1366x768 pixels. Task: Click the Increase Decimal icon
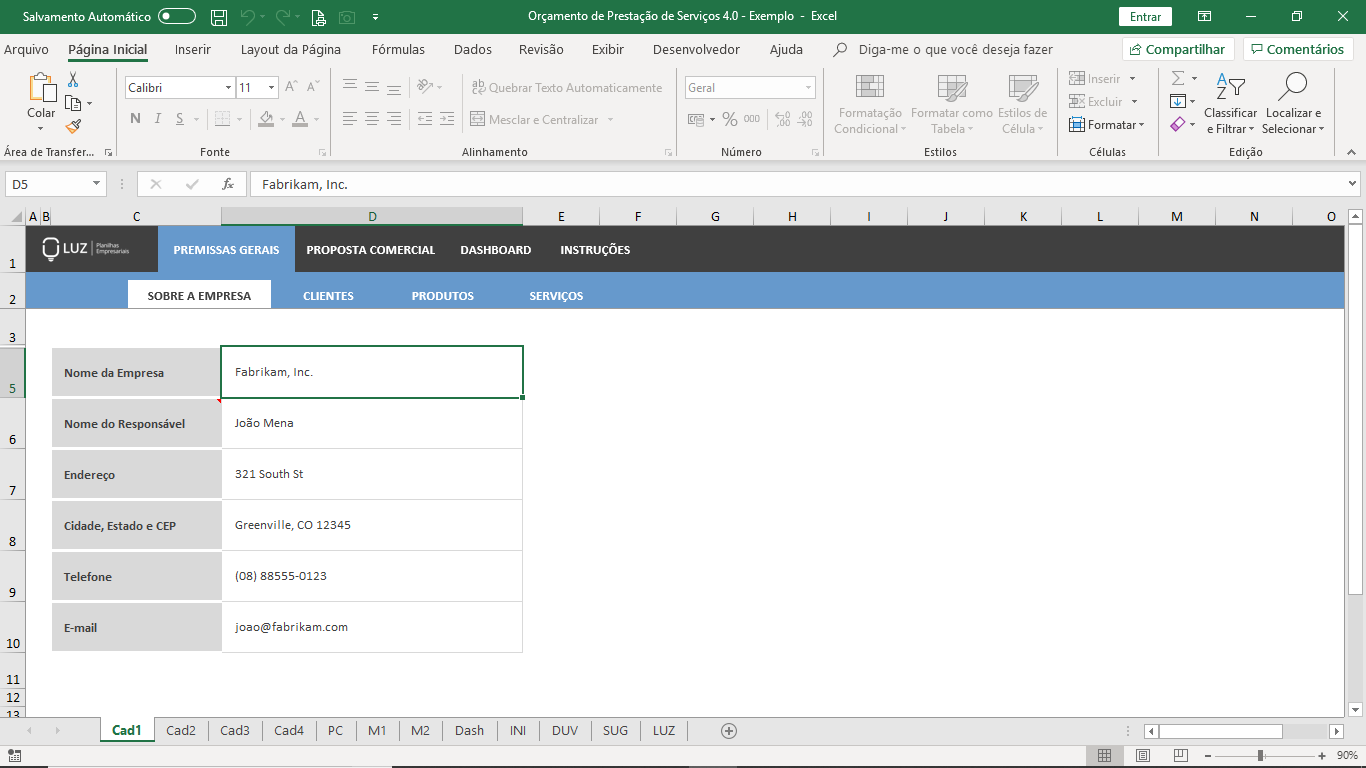[781, 119]
